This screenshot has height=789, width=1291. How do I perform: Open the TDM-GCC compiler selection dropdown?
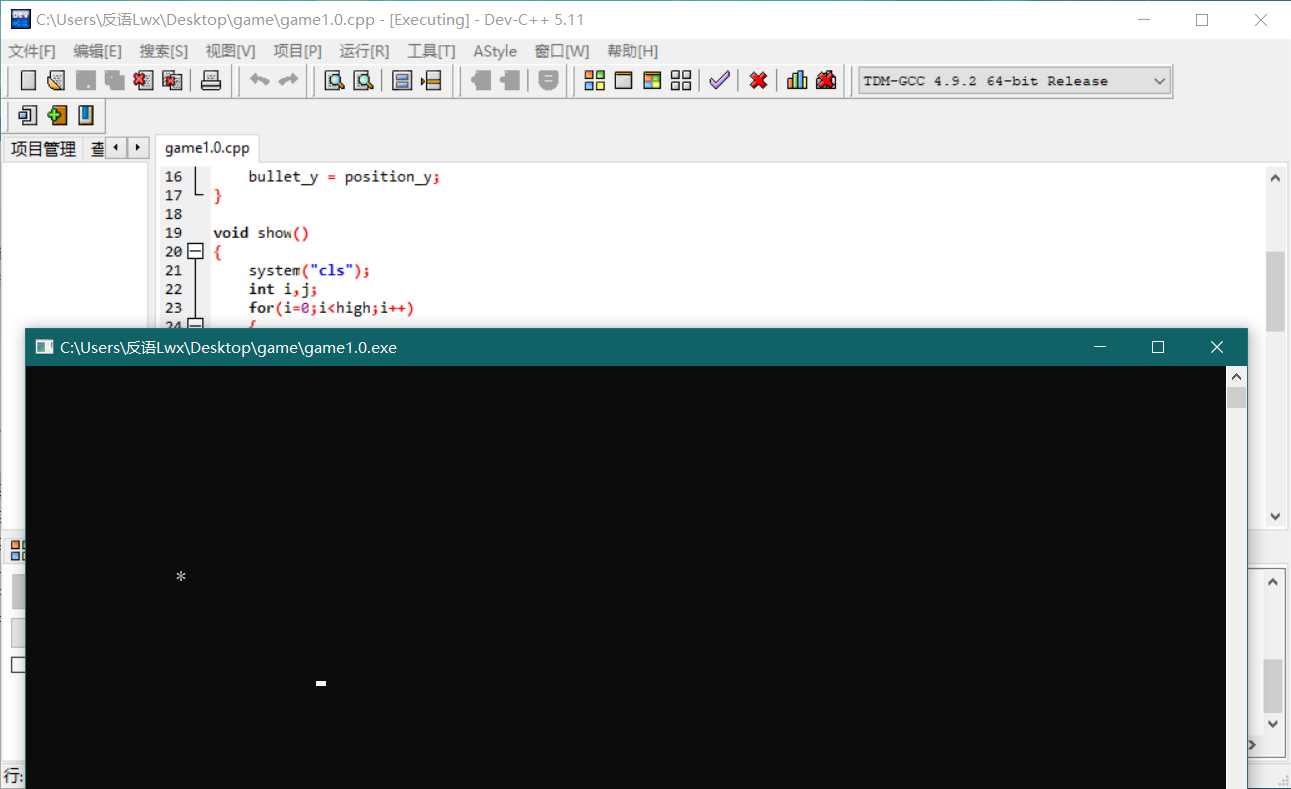[1014, 81]
